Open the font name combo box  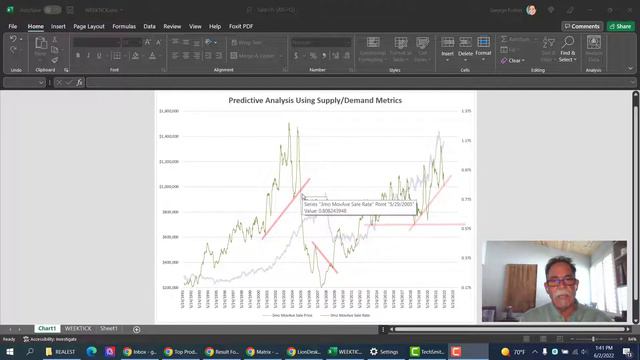(97, 42)
